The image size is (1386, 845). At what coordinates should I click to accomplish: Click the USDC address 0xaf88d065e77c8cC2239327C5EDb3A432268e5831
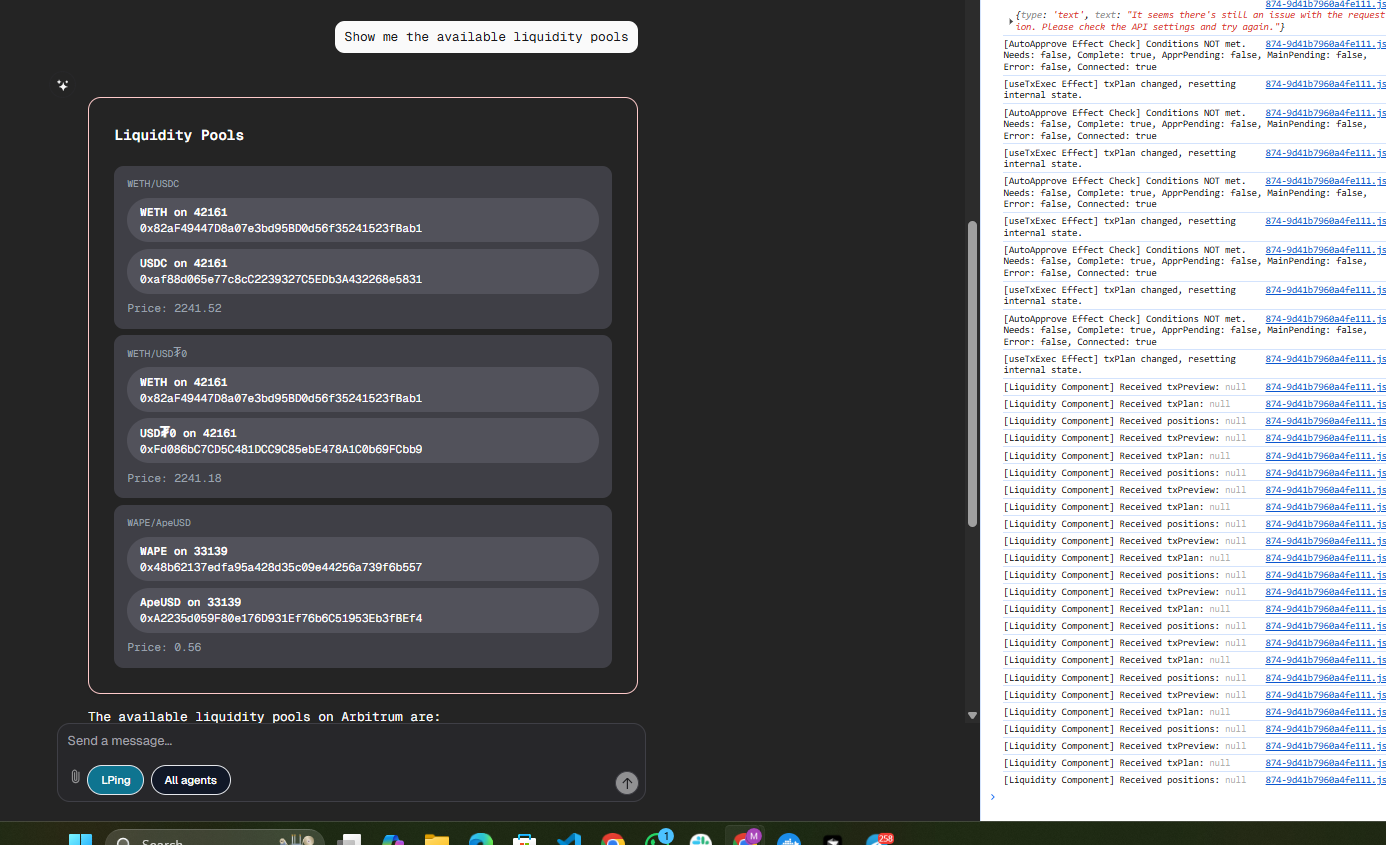pos(281,279)
